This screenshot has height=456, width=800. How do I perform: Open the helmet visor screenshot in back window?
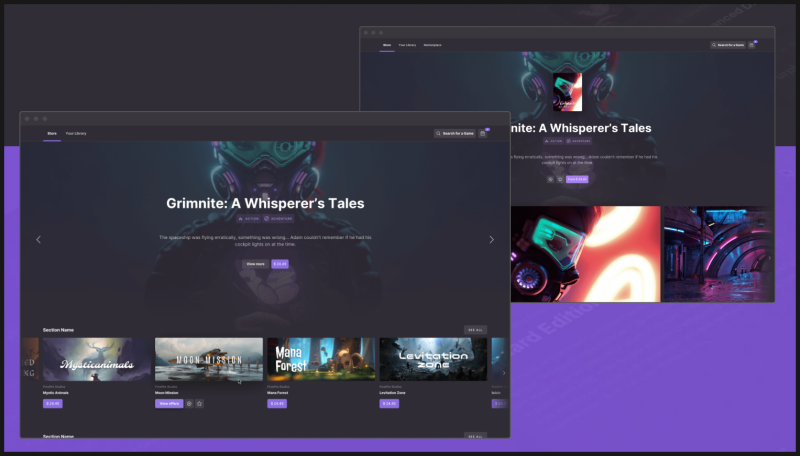tap(586, 254)
